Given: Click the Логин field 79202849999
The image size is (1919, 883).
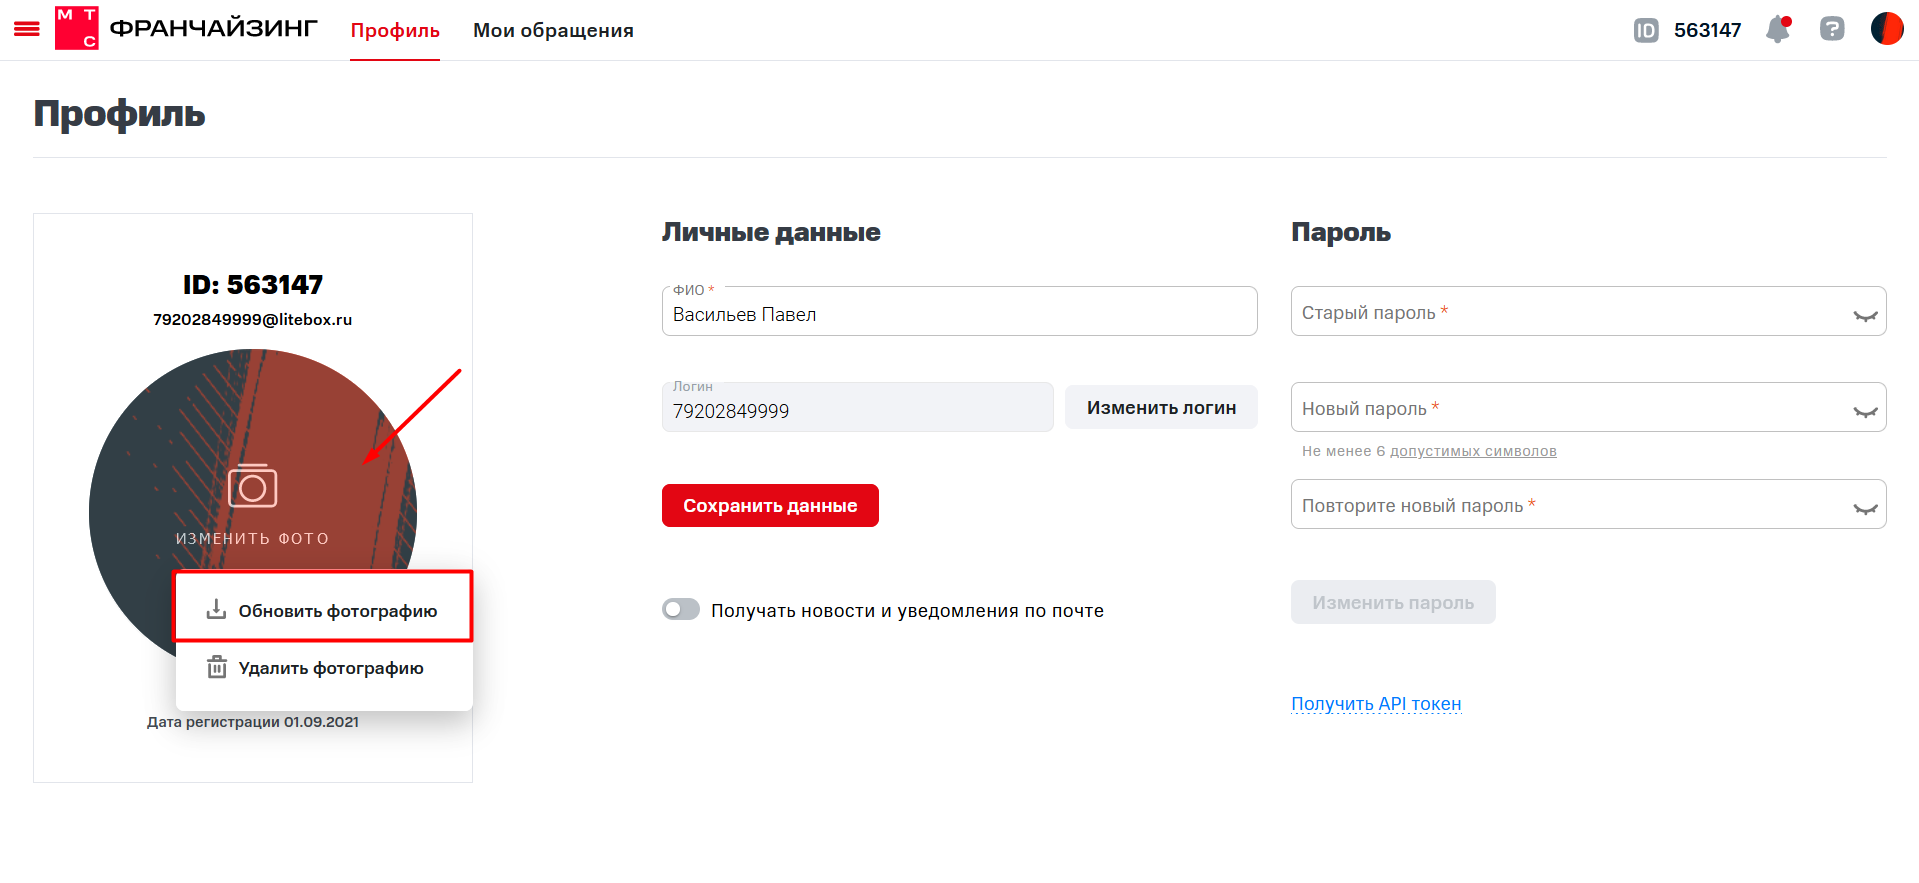Looking at the screenshot, I should 857,407.
